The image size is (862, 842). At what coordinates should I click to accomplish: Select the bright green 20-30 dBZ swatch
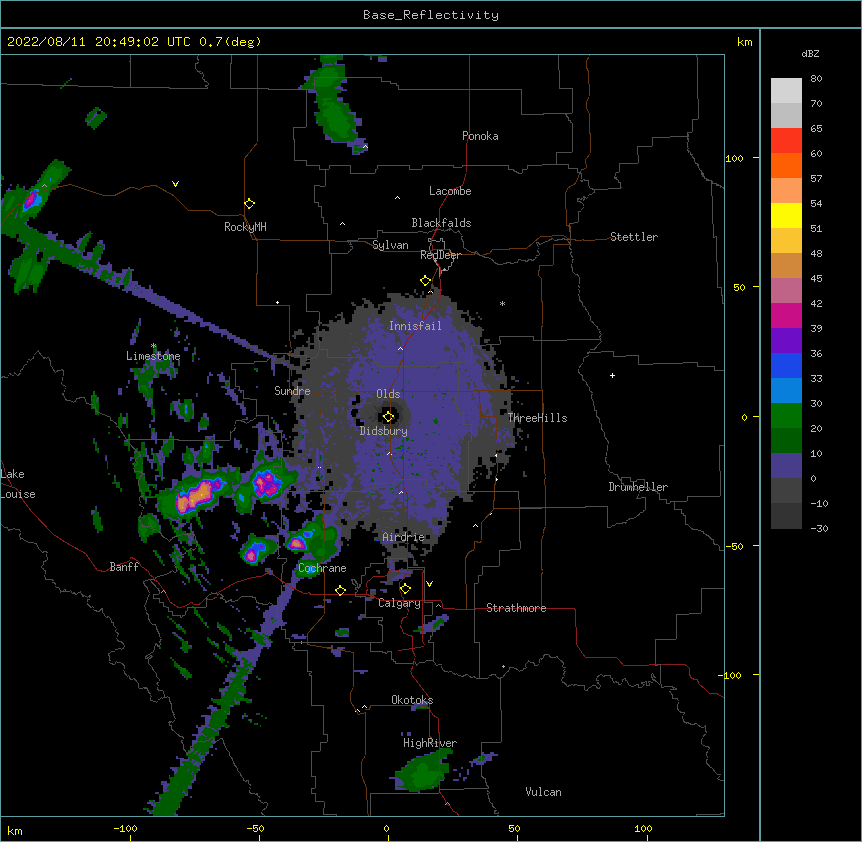pyautogui.click(x=786, y=416)
